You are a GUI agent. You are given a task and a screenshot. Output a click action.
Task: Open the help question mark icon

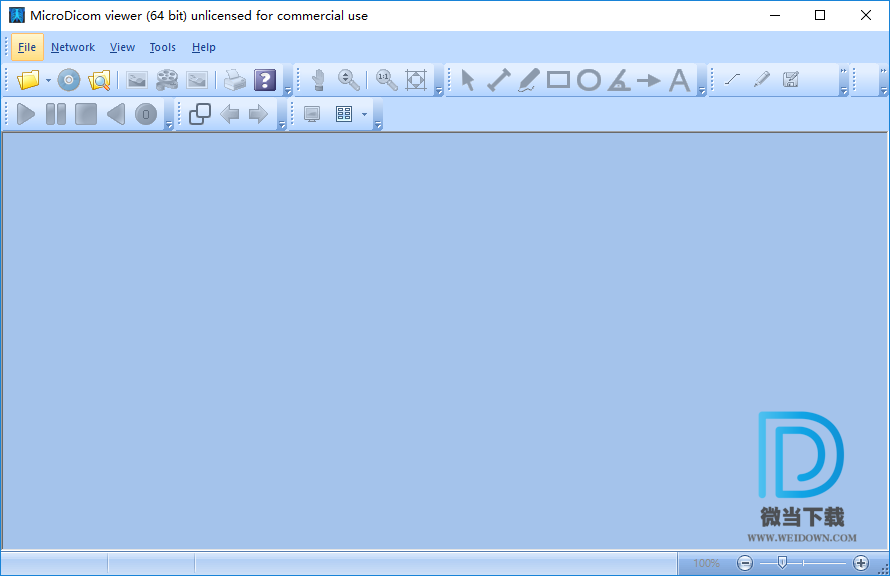(x=264, y=80)
